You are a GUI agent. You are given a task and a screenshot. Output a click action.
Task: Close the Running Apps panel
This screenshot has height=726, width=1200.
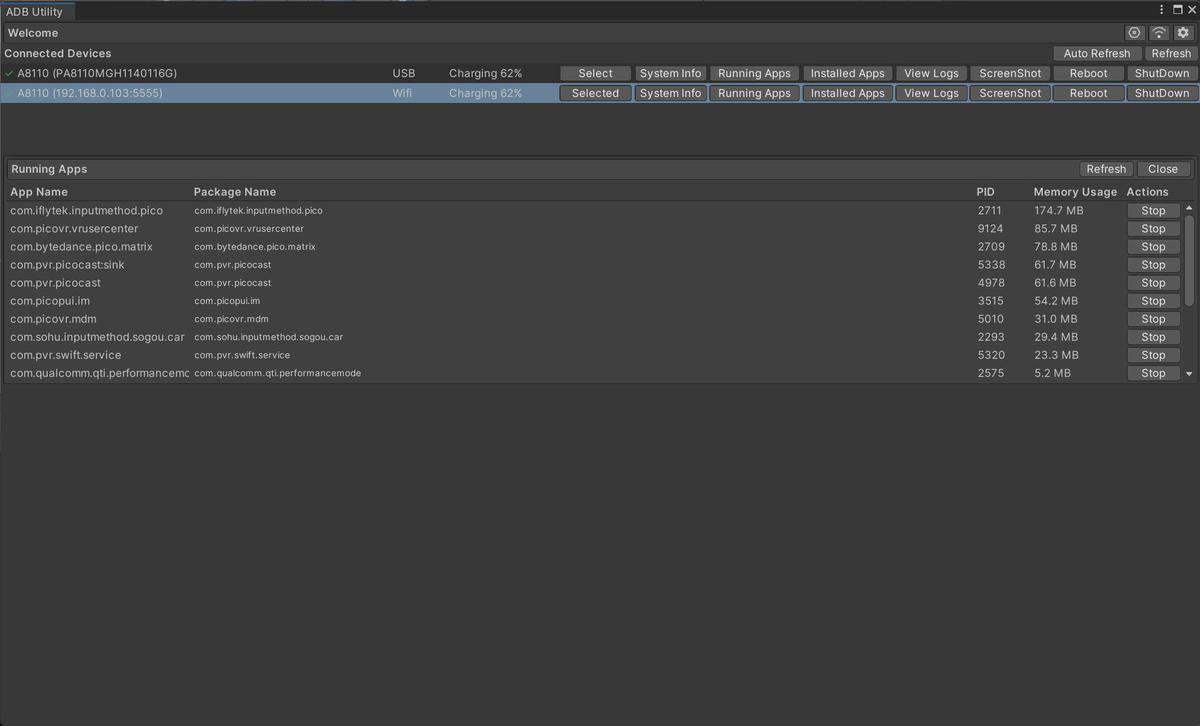1163,169
